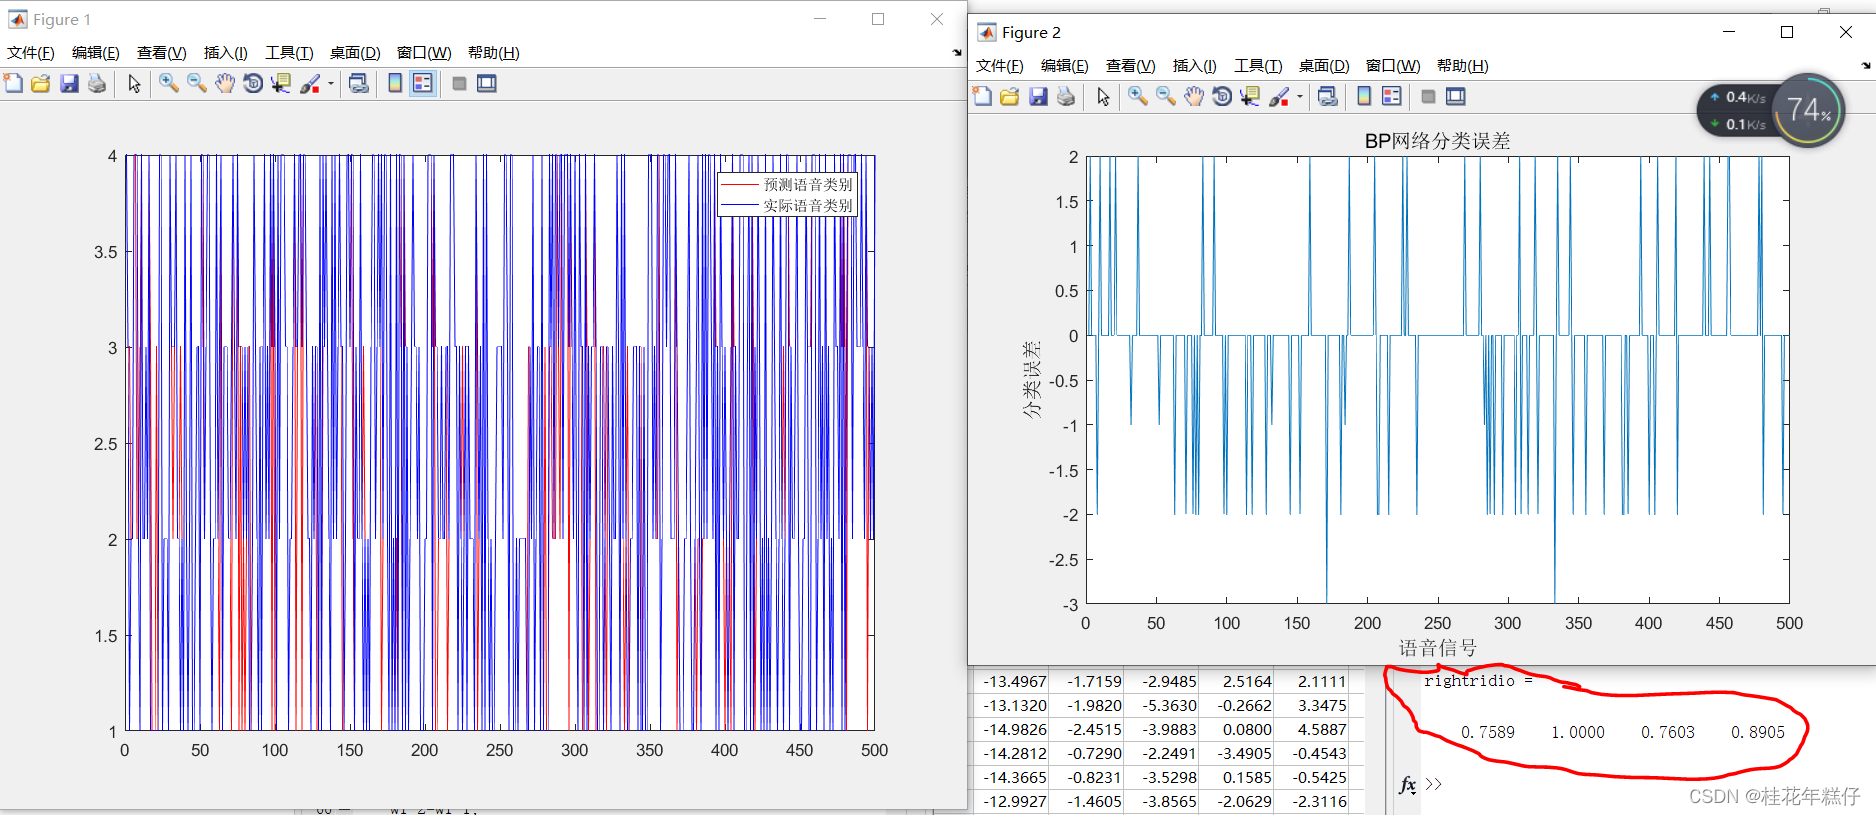Open 桌面(D) menu in Figure 2
1876x815 pixels.
[1324, 66]
